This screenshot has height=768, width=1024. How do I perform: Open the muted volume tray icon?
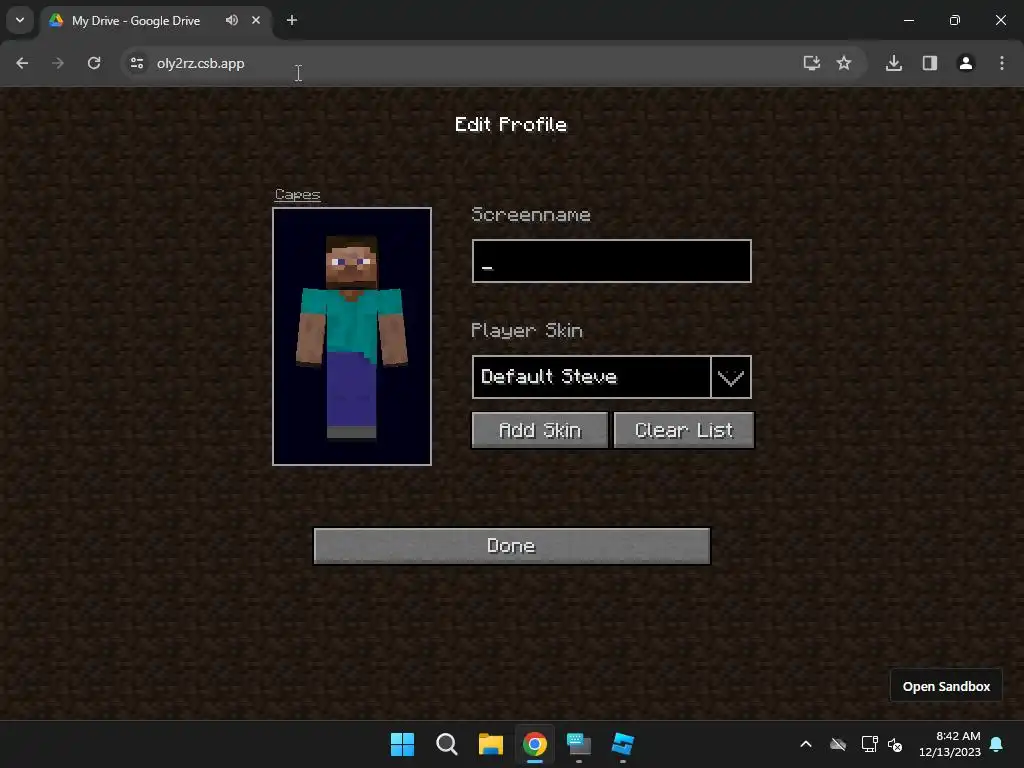(895, 744)
